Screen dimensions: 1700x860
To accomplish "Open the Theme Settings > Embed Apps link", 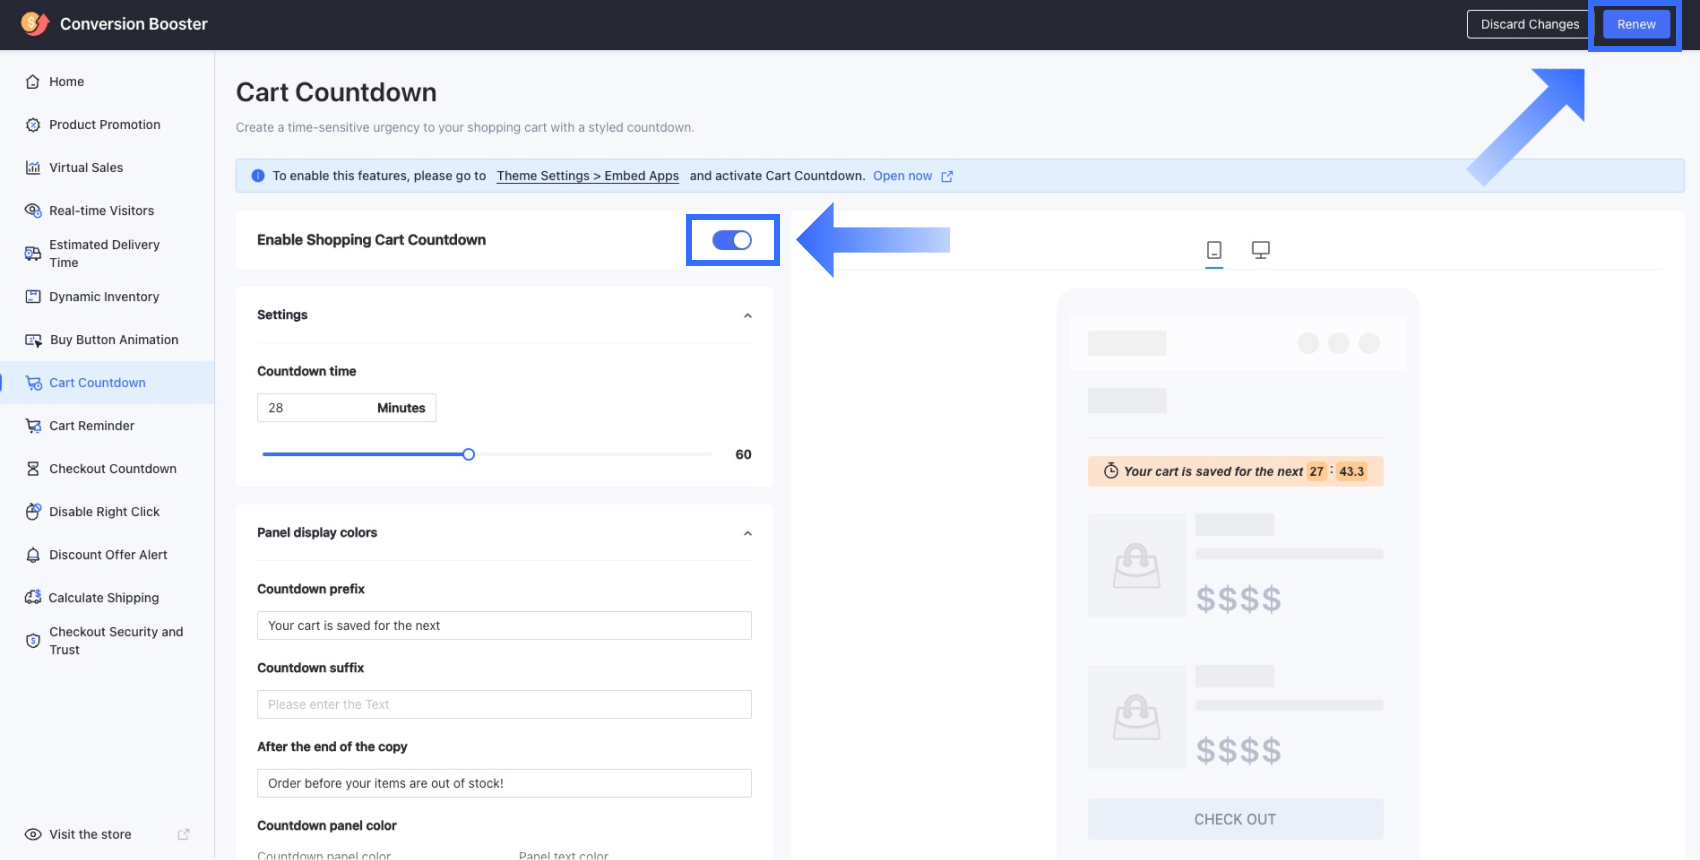I will (x=587, y=176).
